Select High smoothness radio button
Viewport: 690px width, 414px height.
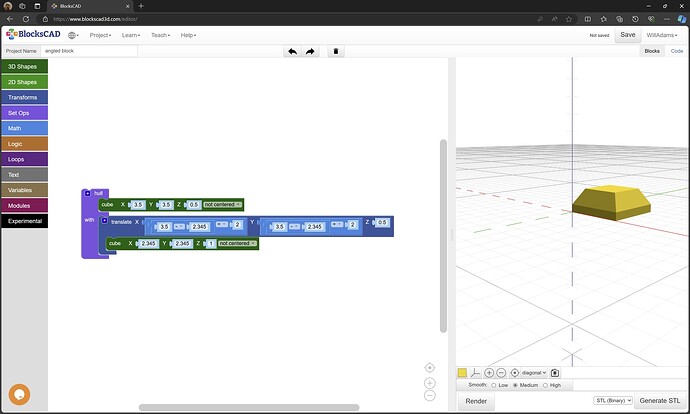click(545, 385)
